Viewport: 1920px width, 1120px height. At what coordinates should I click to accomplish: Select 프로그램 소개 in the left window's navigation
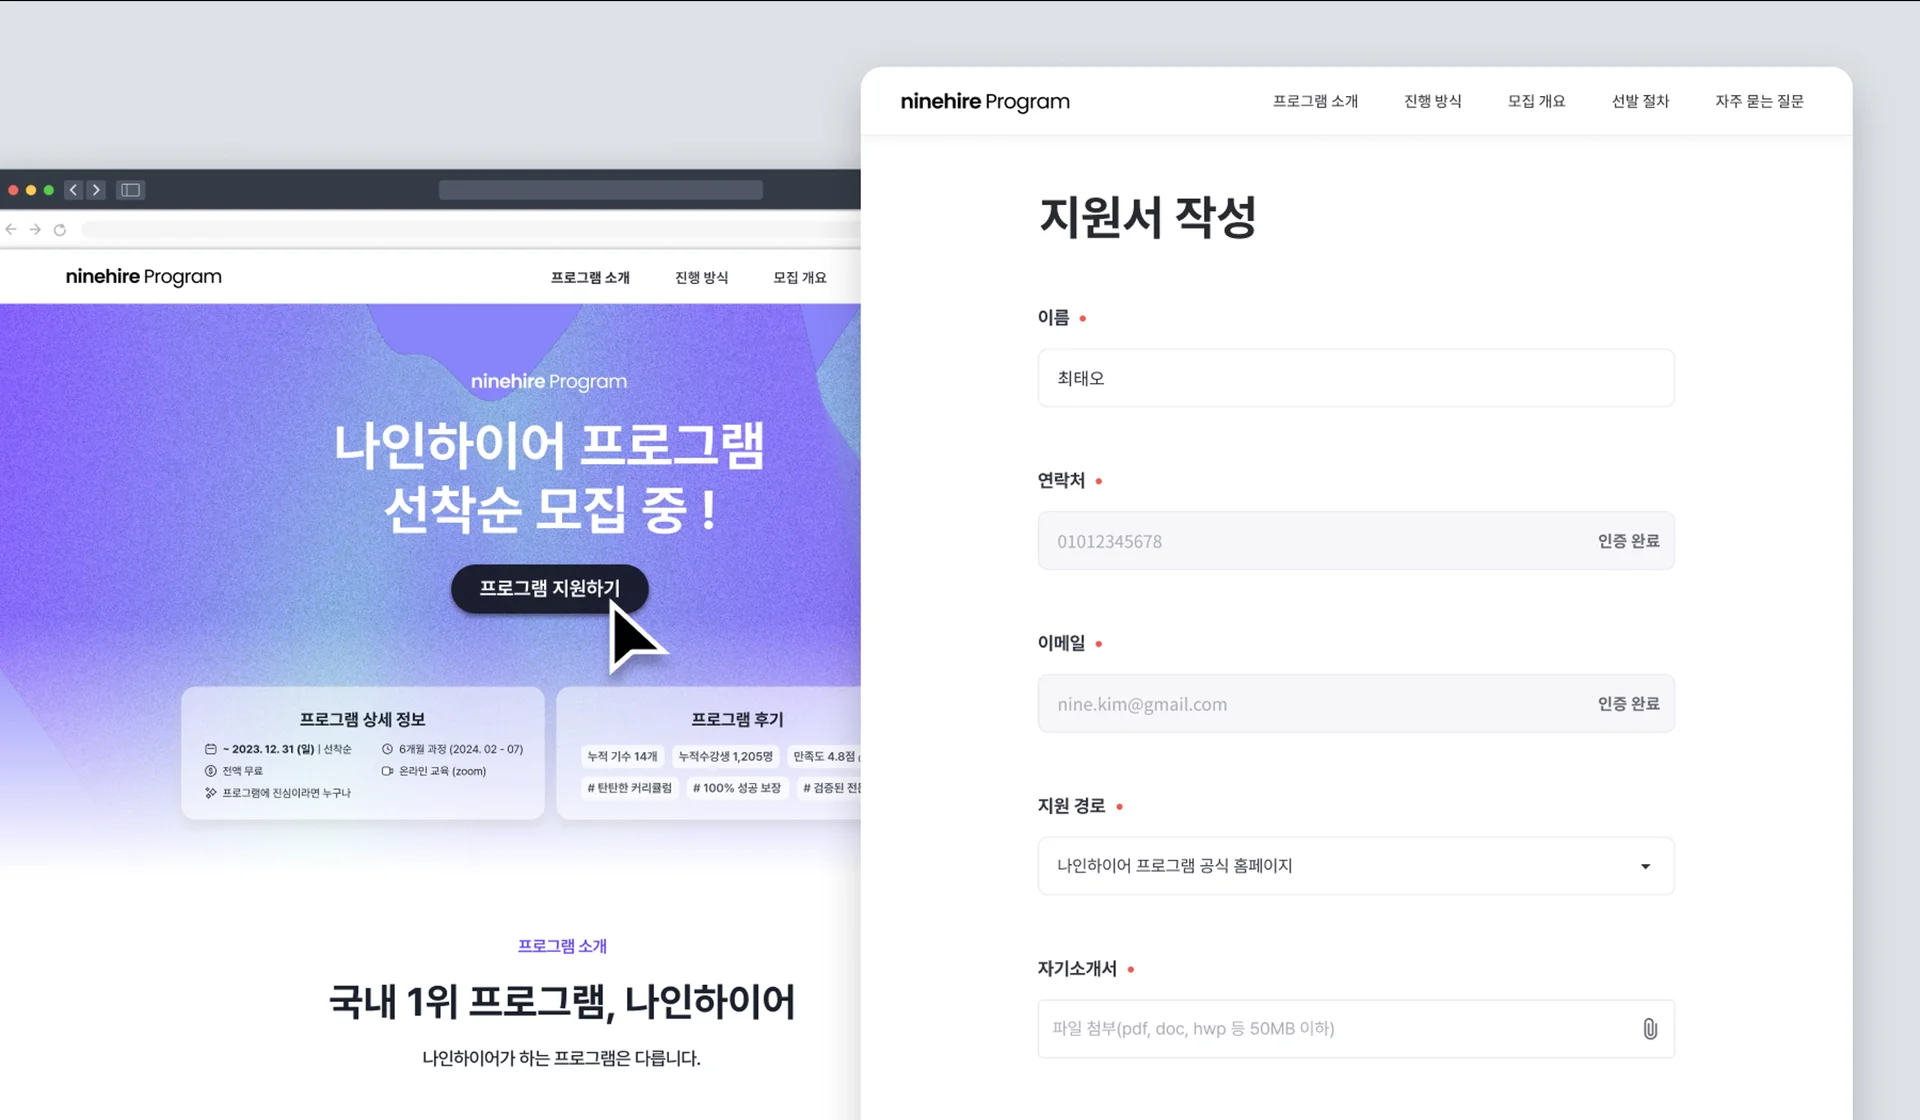590,277
